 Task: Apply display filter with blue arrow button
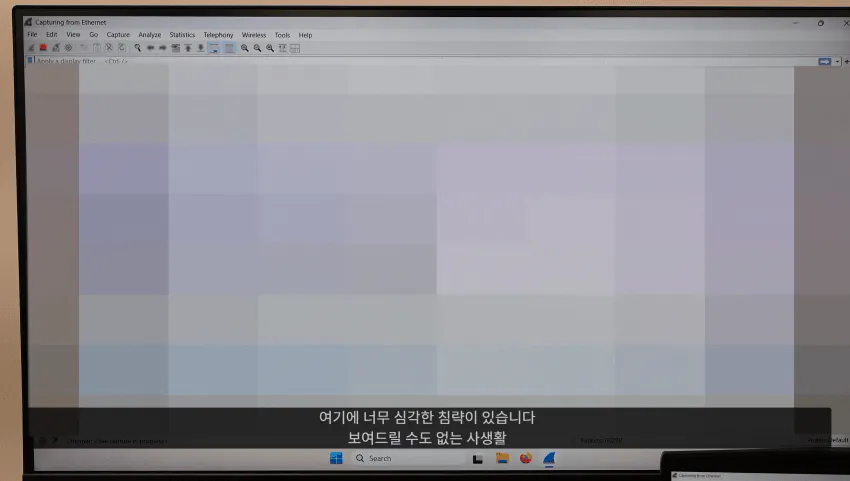pos(825,62)
